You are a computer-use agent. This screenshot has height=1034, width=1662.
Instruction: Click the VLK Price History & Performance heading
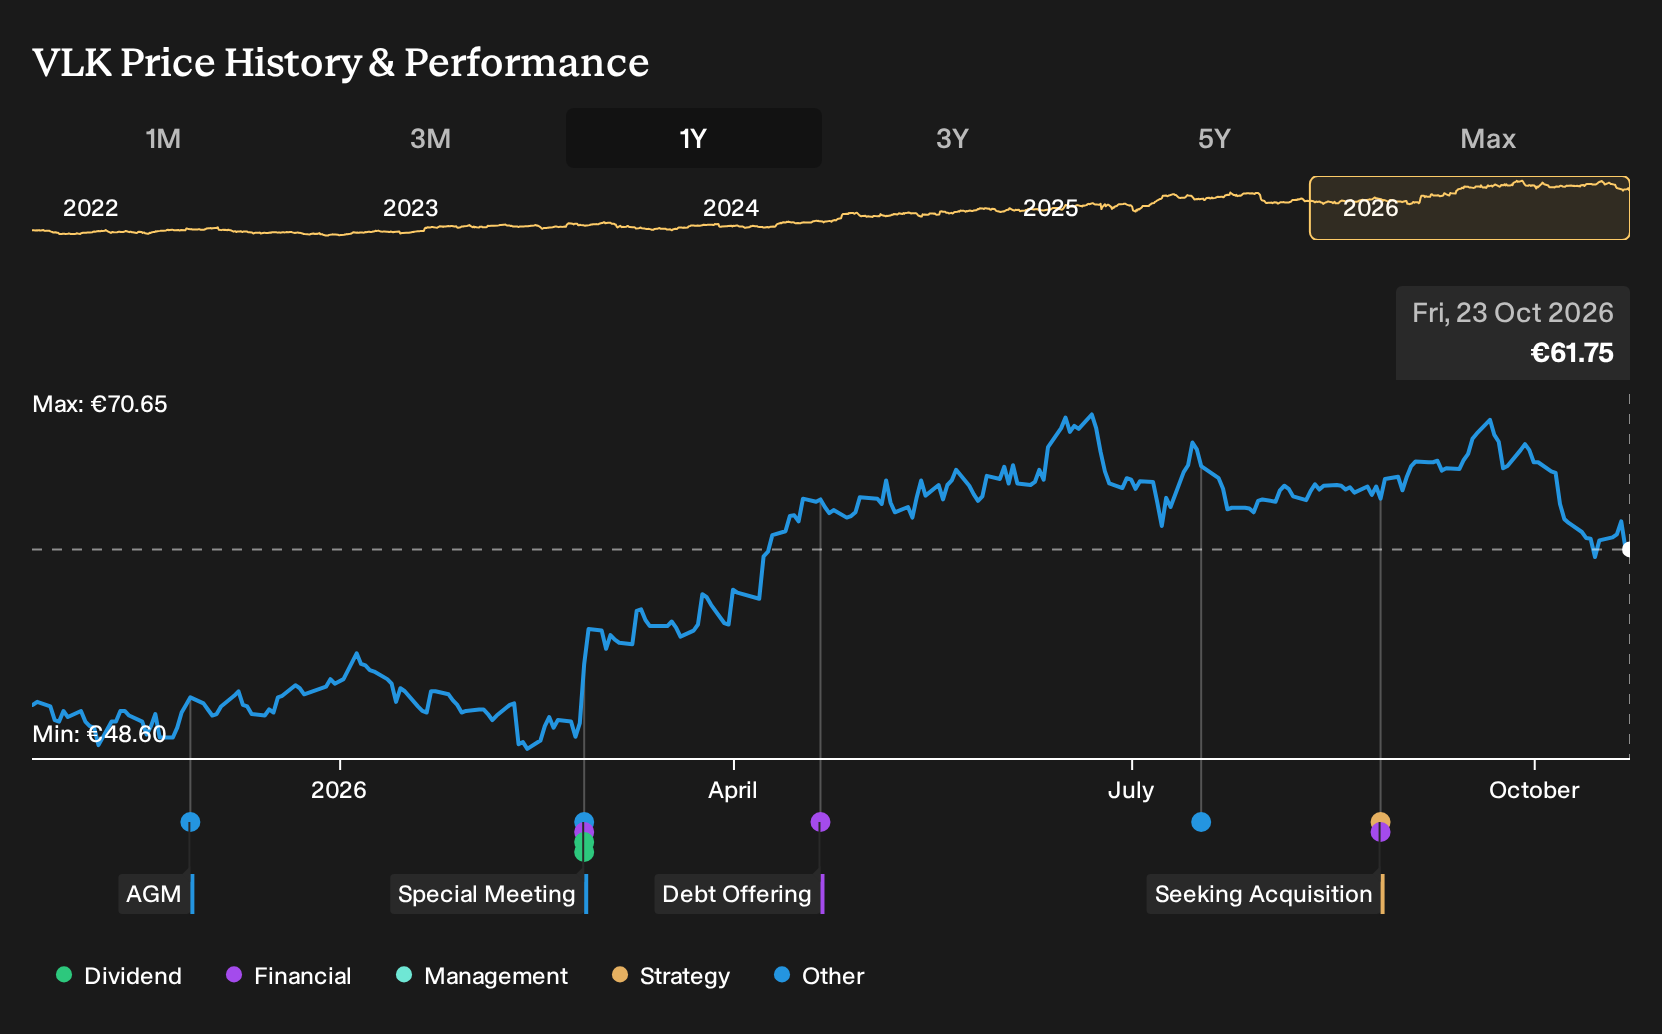pos(341,62)
